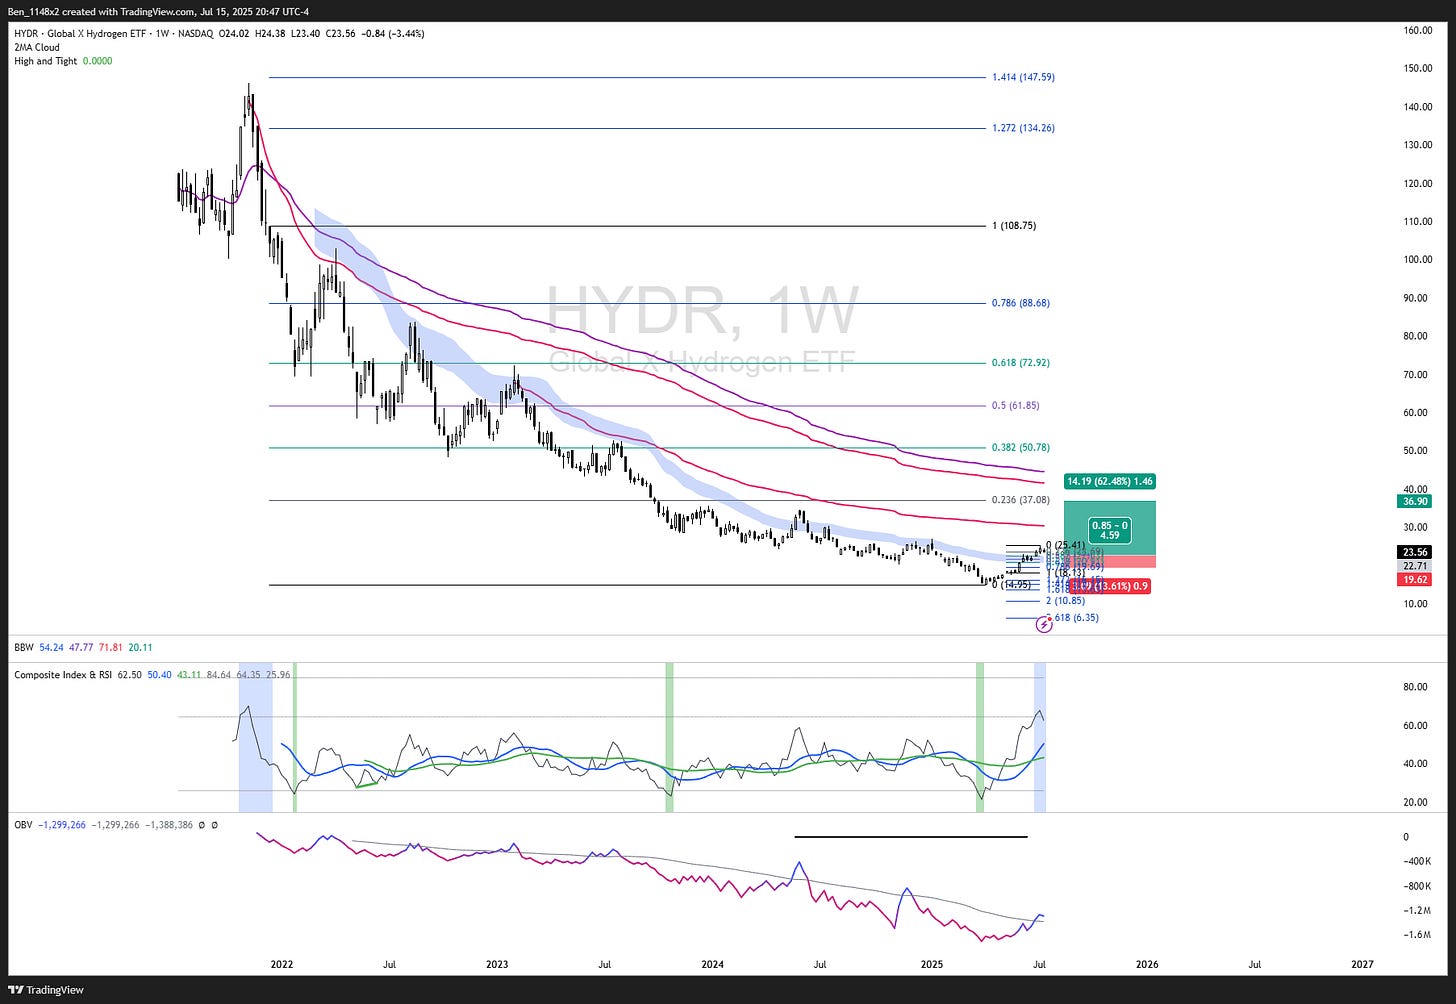1456x1004 pixels.
Task: Click the red stop-loss zone of the long position
Action: pos(1110,562)
